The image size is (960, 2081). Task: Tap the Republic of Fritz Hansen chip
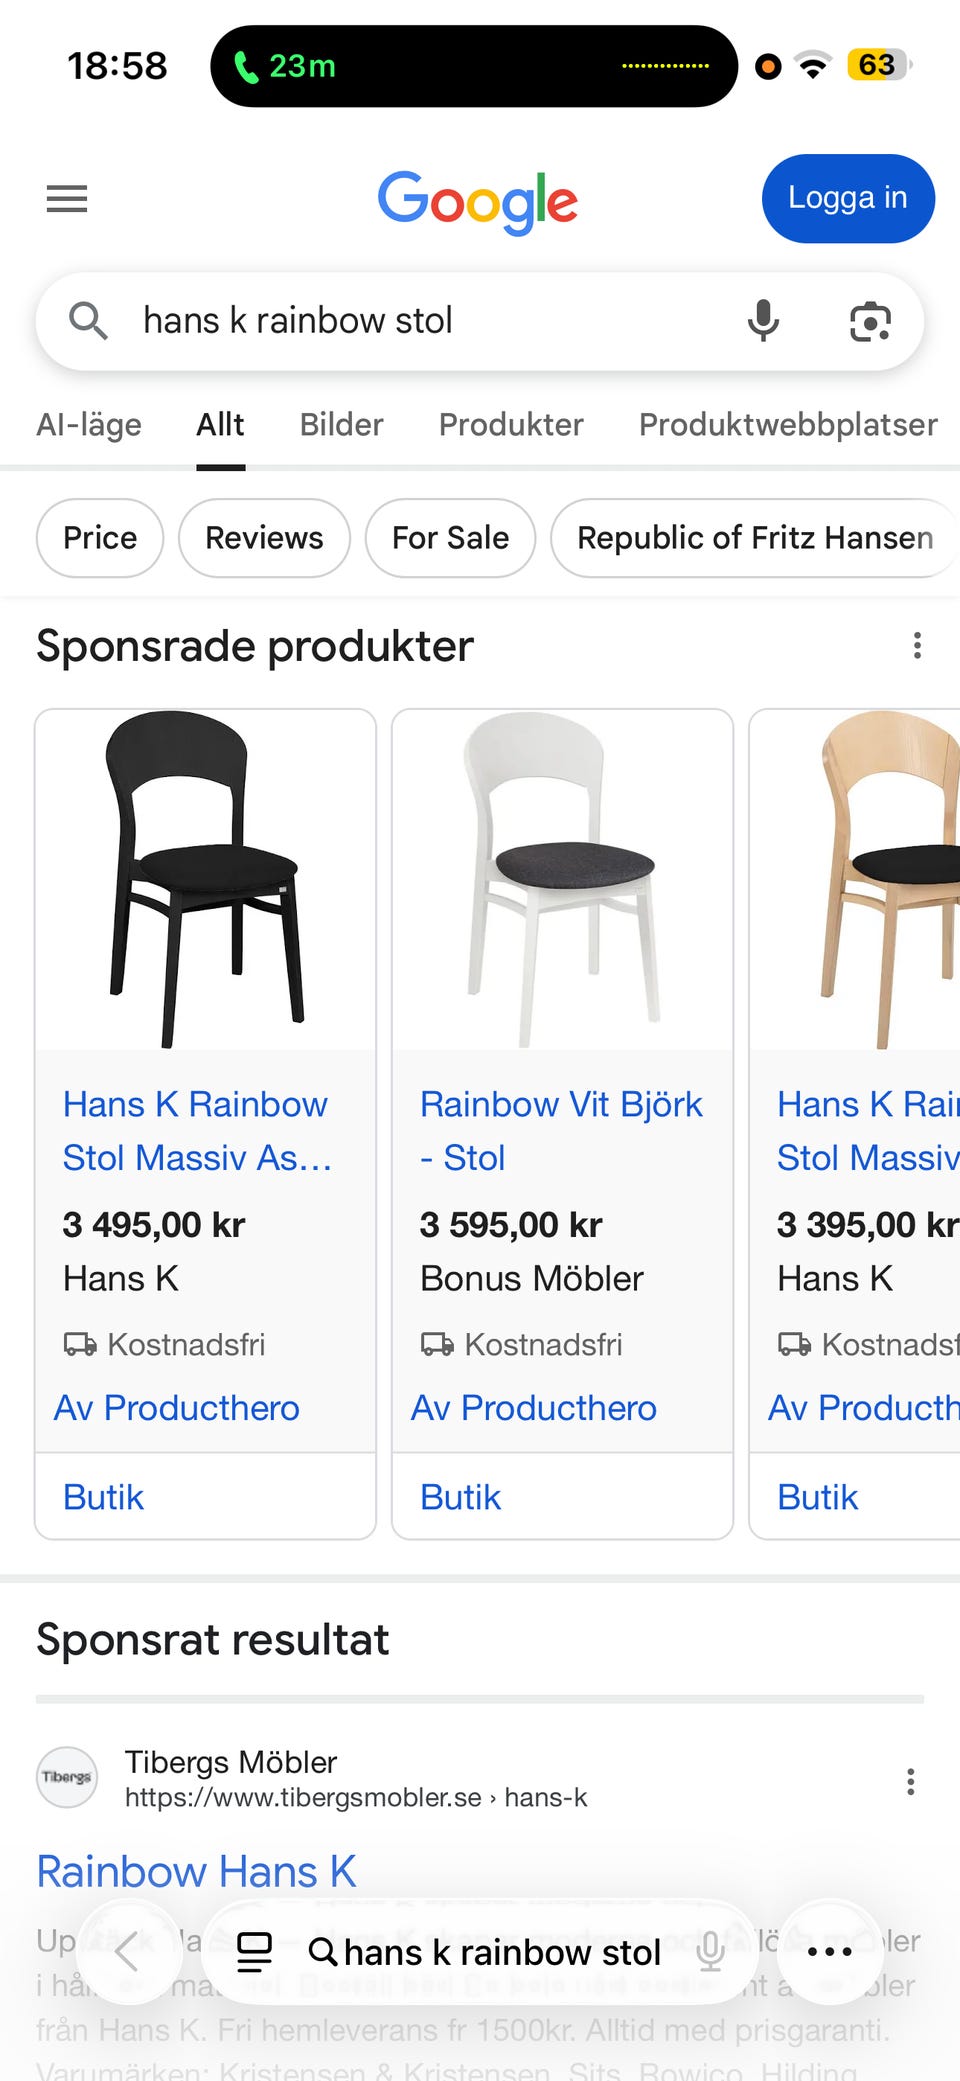click(x=755, y=538)
